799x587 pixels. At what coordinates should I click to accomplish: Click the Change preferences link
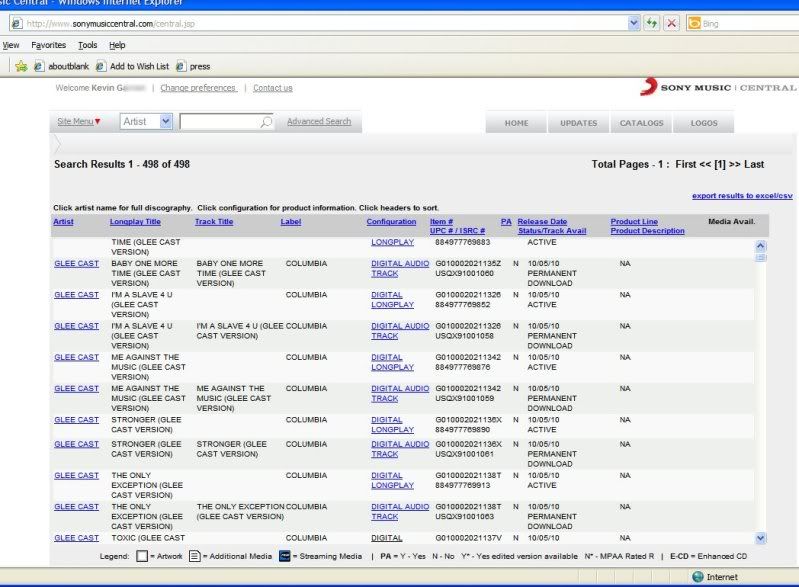pyautogui.click(x=198, y=88)
